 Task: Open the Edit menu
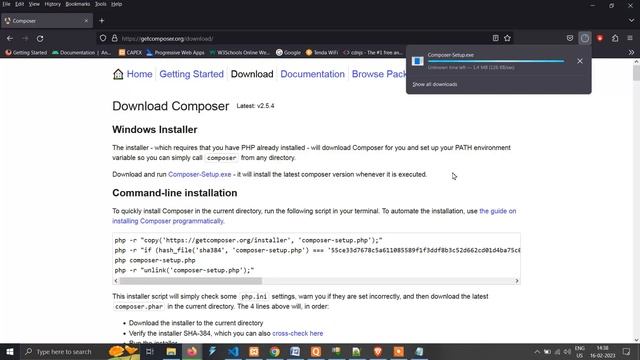[20, 4]
